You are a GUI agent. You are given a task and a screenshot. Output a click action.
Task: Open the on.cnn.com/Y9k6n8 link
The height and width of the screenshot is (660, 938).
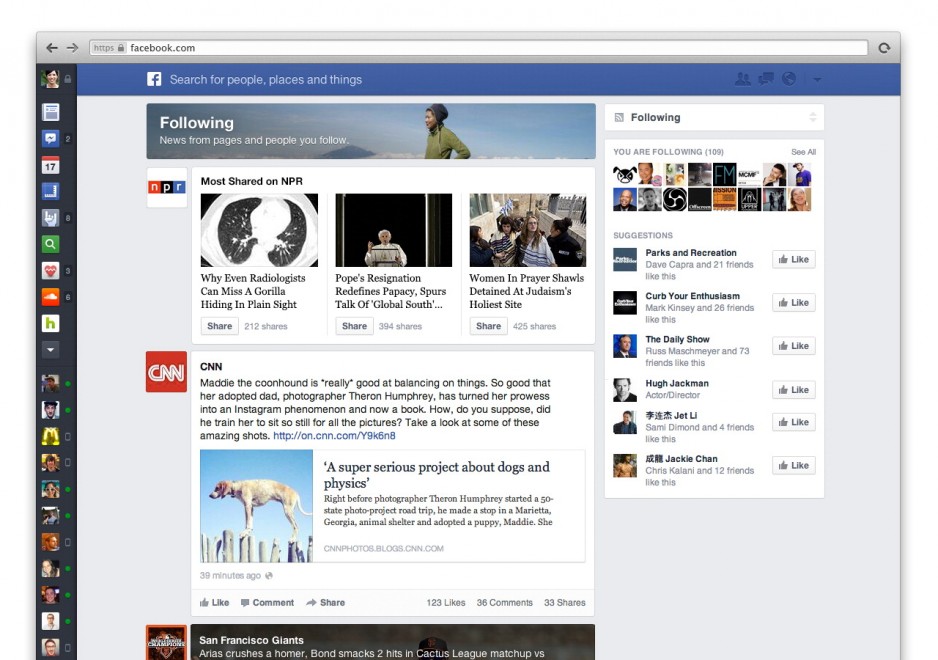click(x=334, y=436)
